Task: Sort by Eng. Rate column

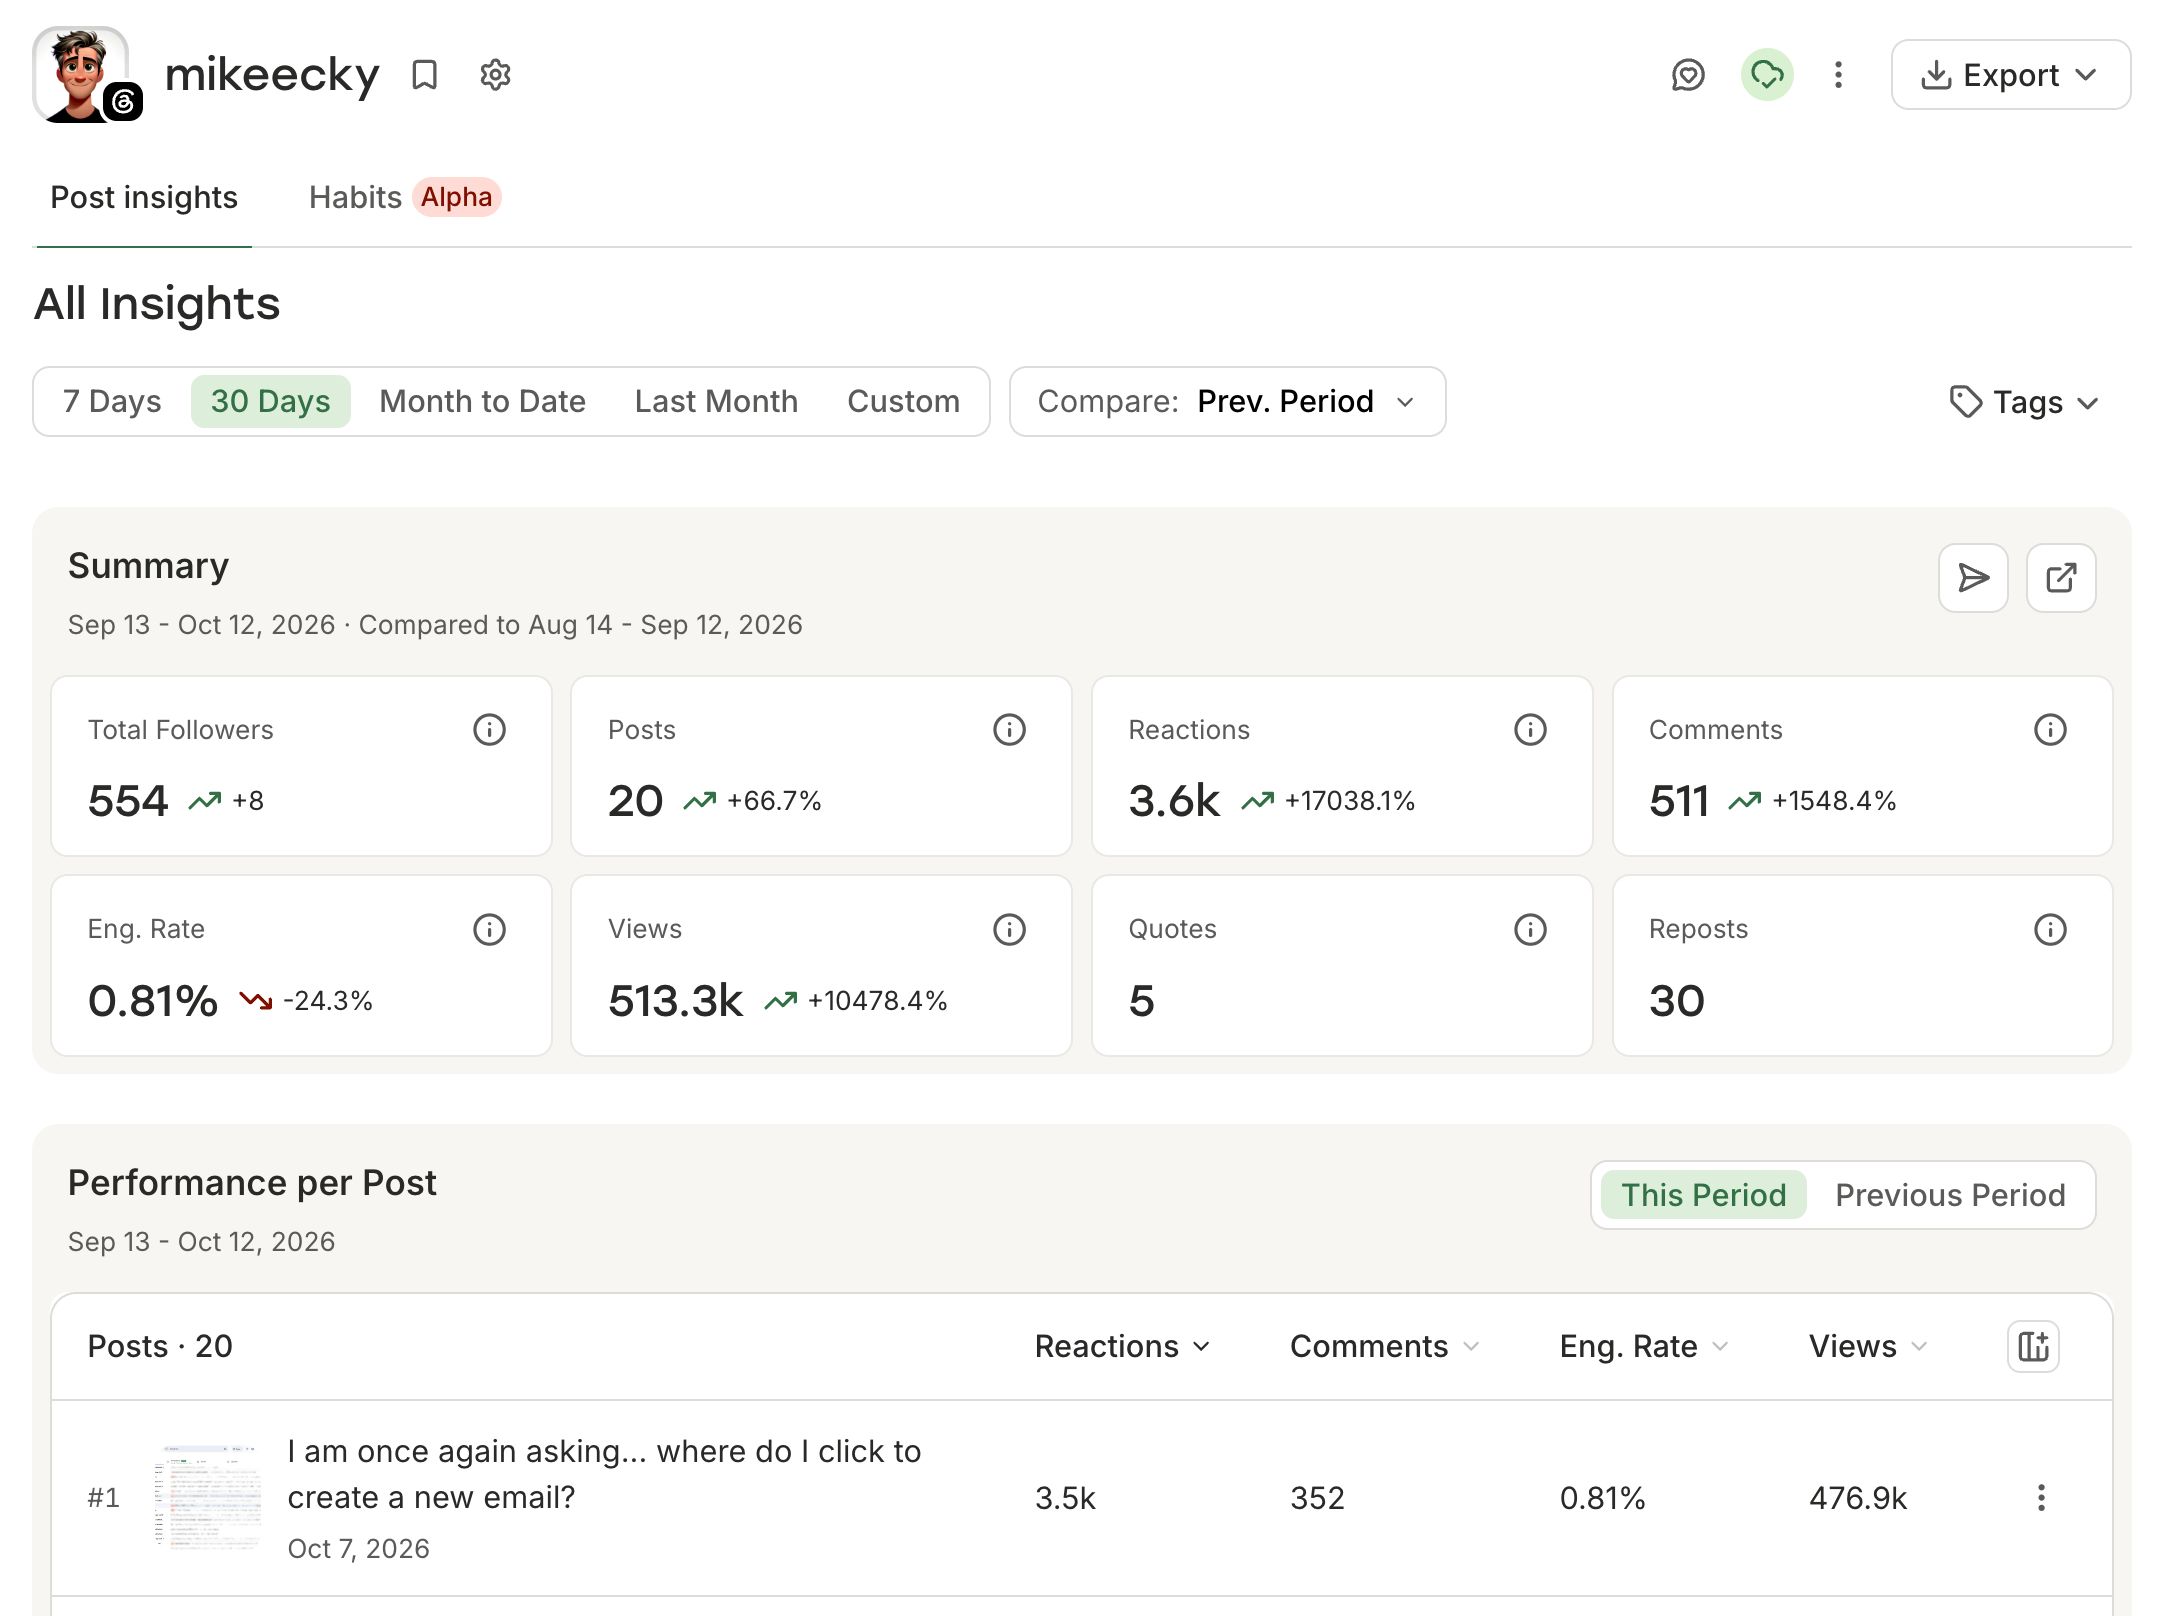Action: pyautogui.click(x=1643, y=1346)
